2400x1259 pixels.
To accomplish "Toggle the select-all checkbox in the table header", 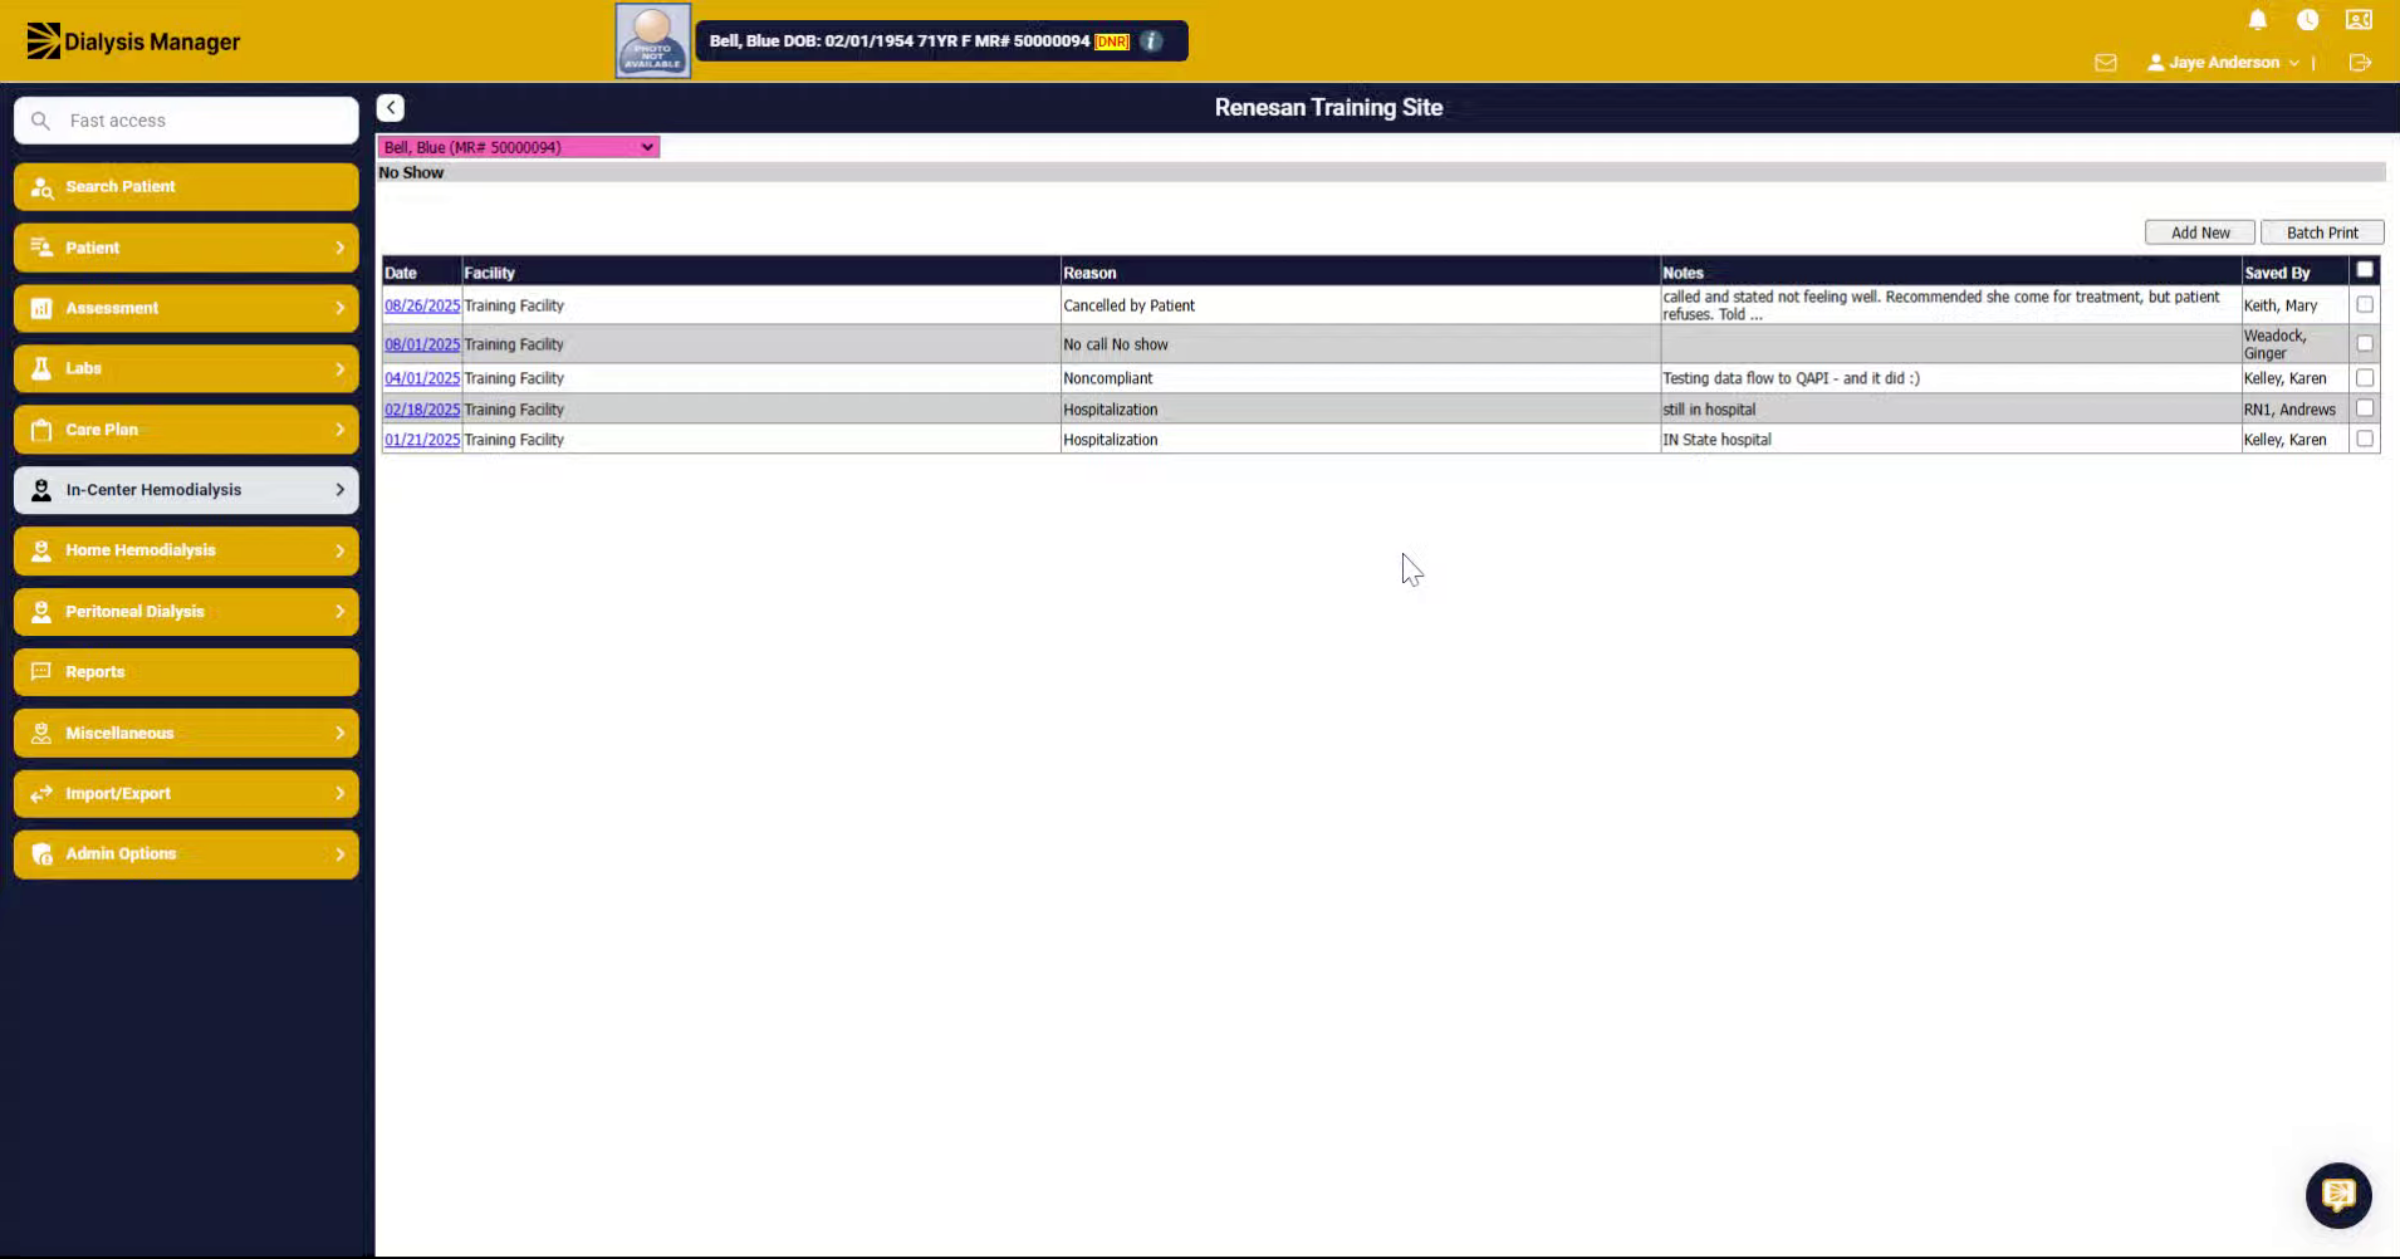I will 2364,270.
